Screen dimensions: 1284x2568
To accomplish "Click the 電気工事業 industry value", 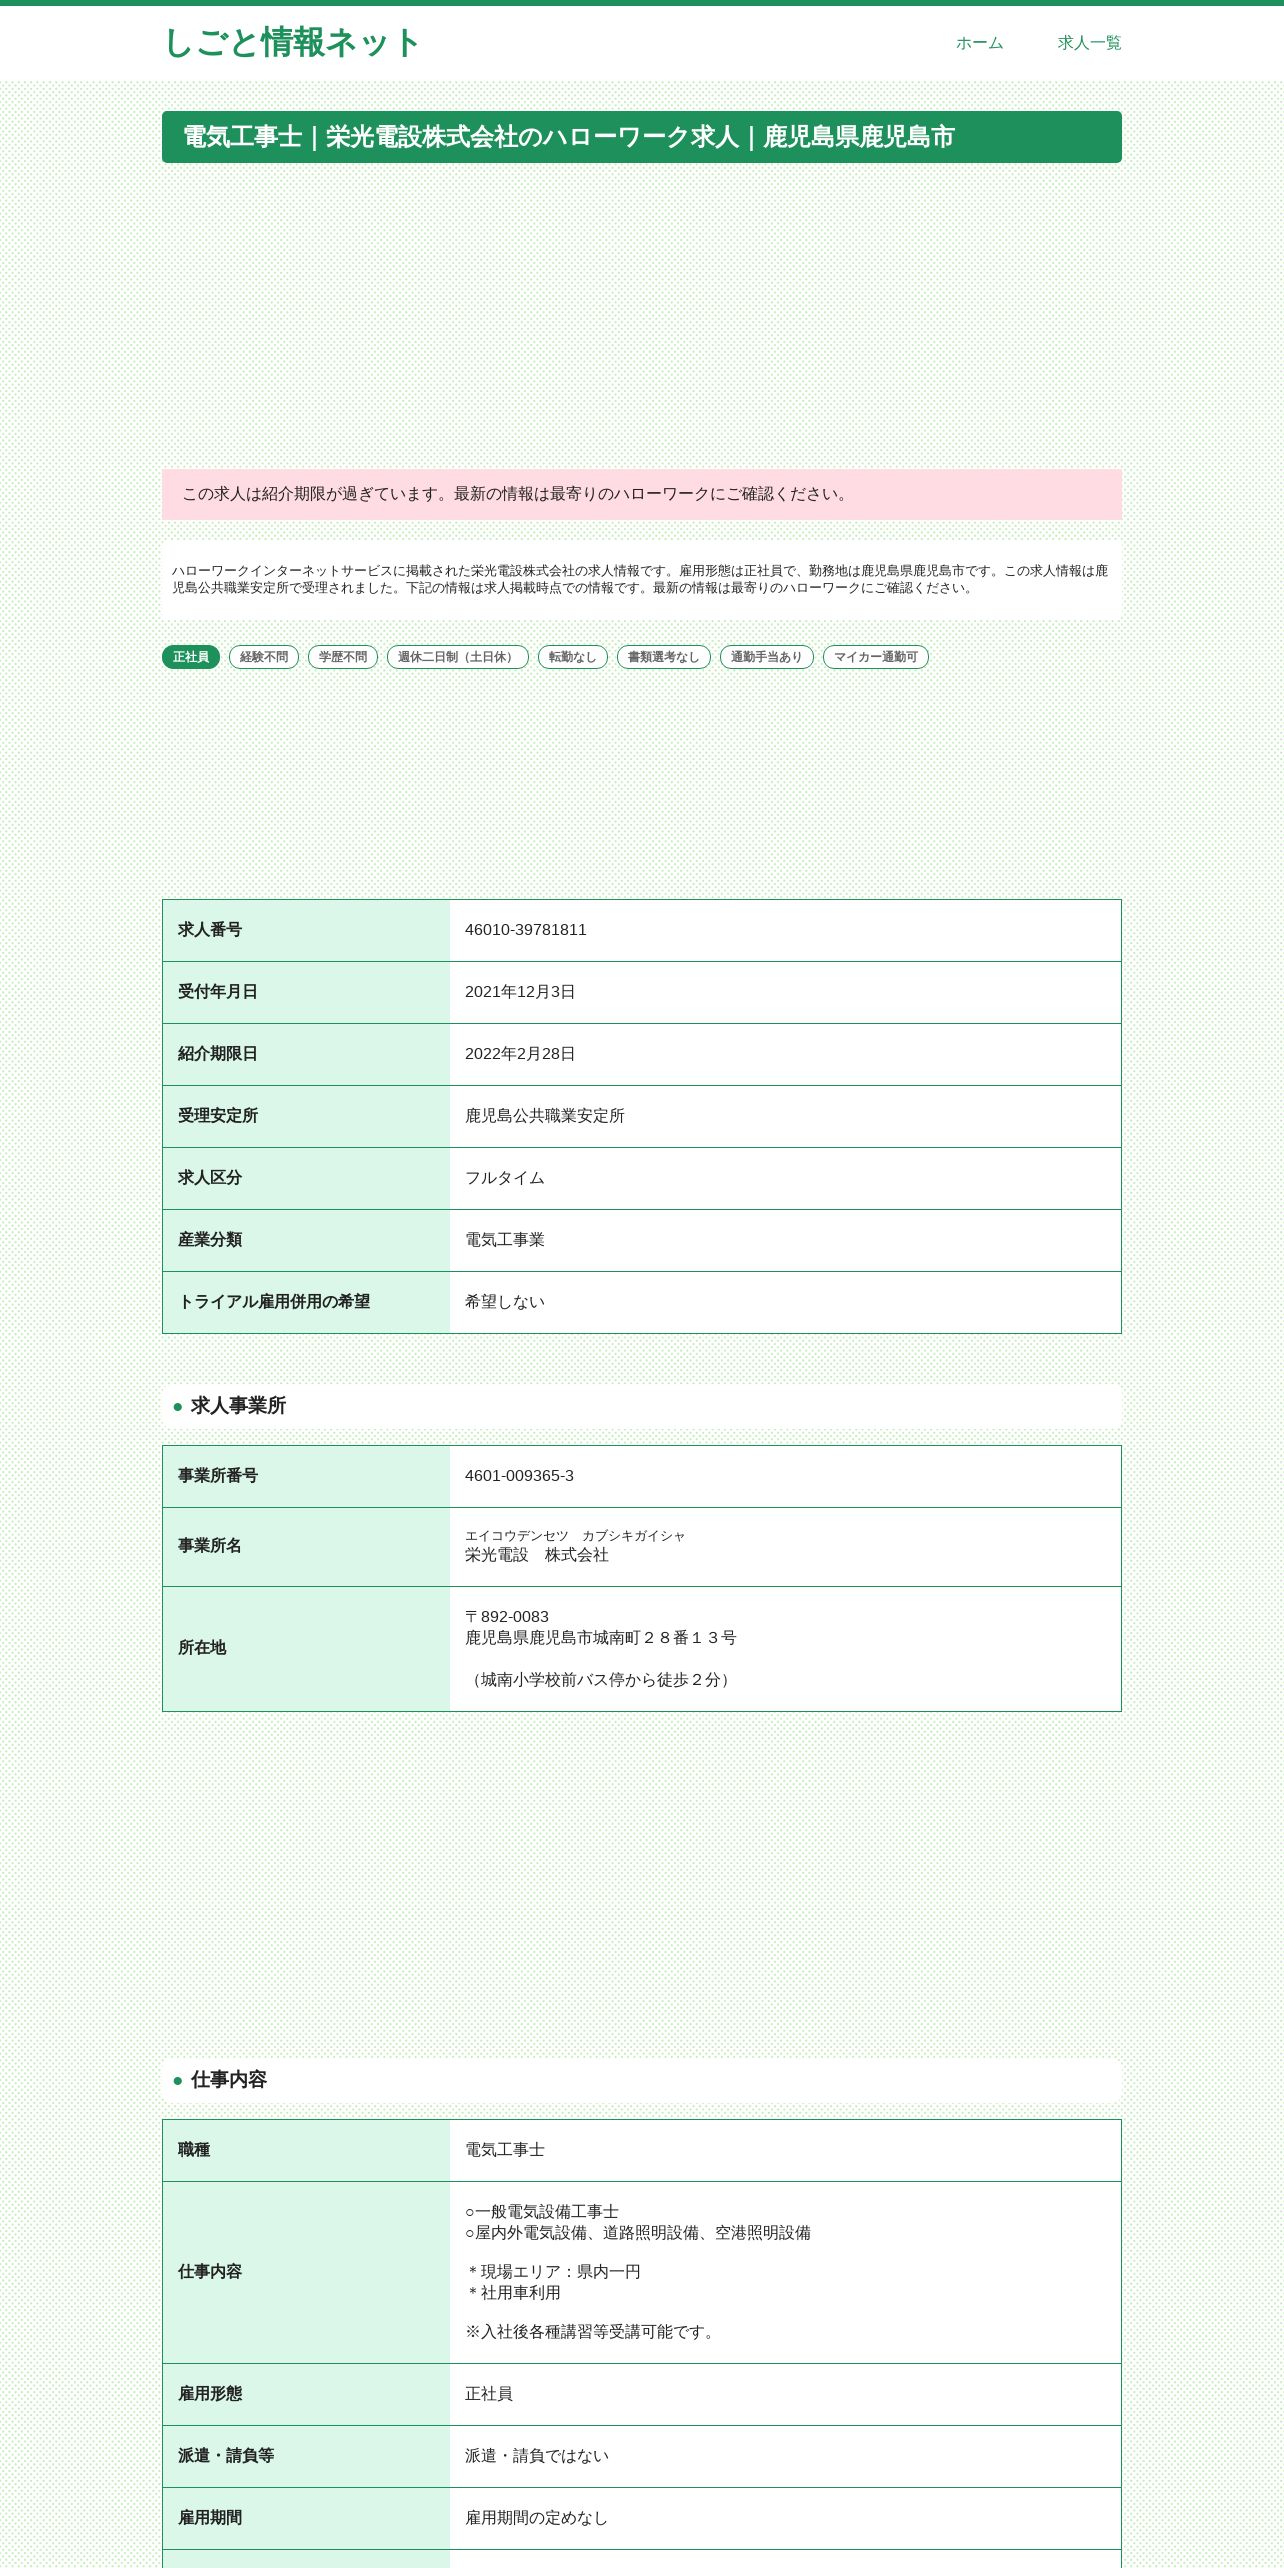I will click(x=505, y=1240).
